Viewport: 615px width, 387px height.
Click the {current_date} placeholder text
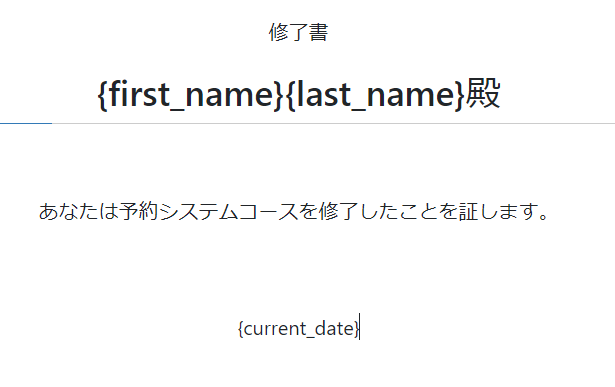point(298,329)
